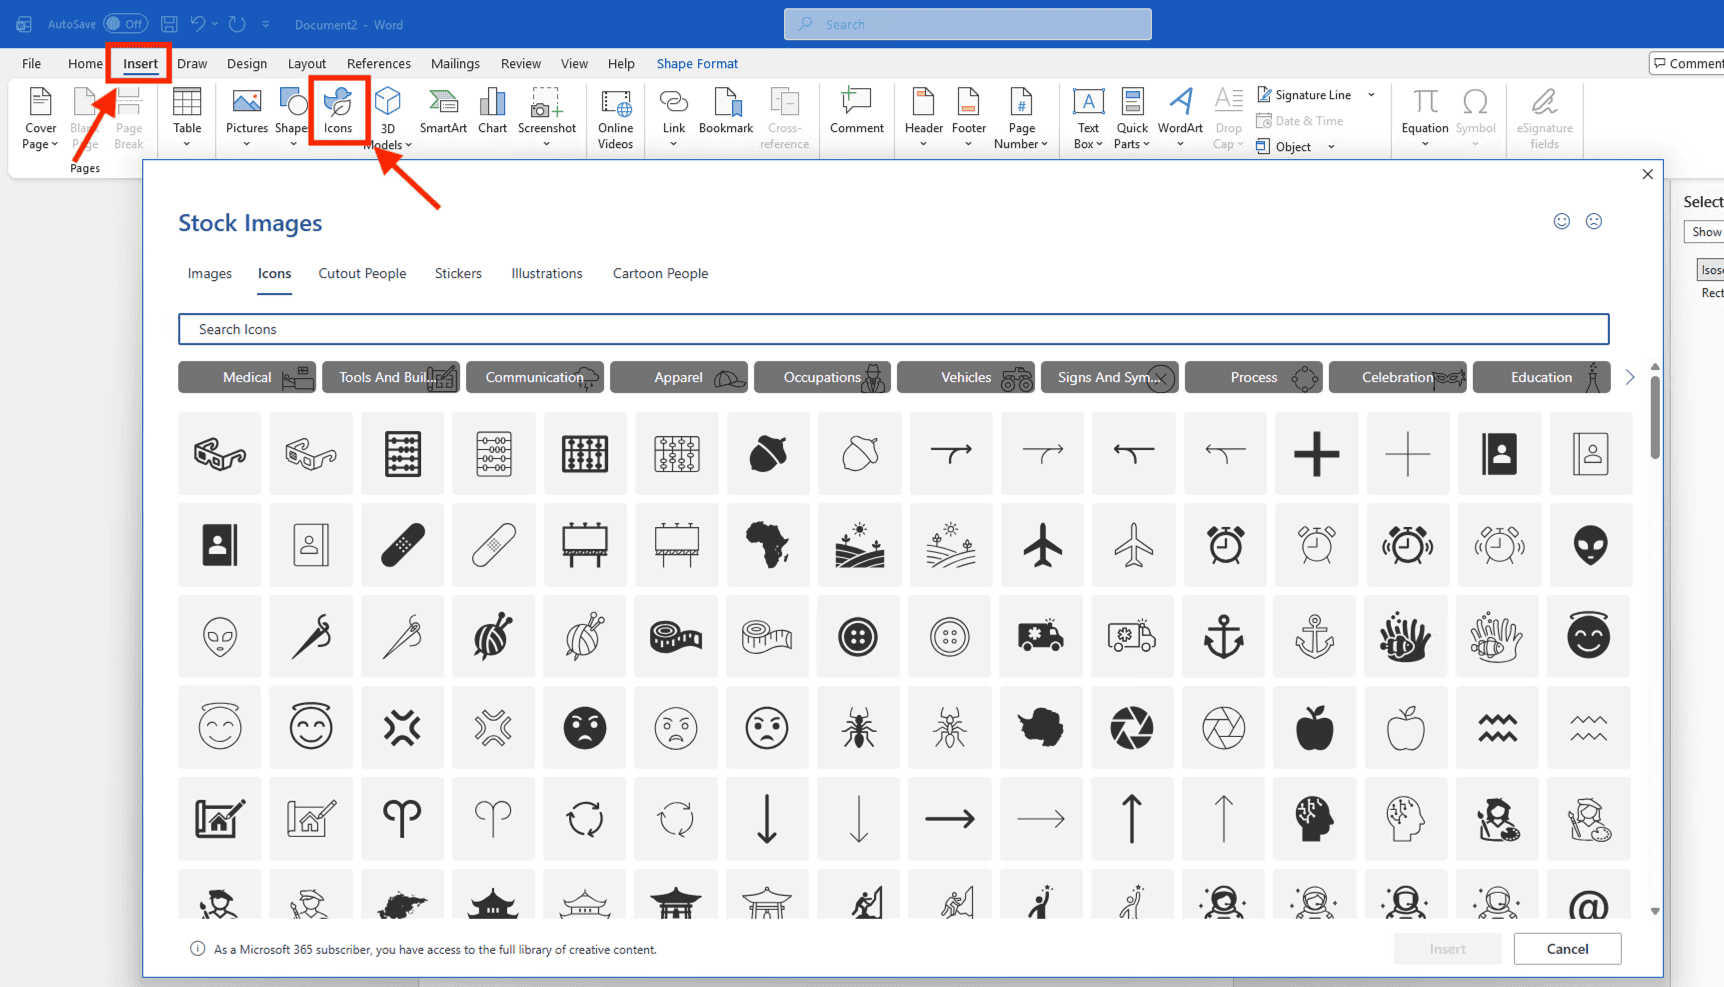Open the Illustrations tab
Screen dimensions: 1724x987
[x=546, y=273]
